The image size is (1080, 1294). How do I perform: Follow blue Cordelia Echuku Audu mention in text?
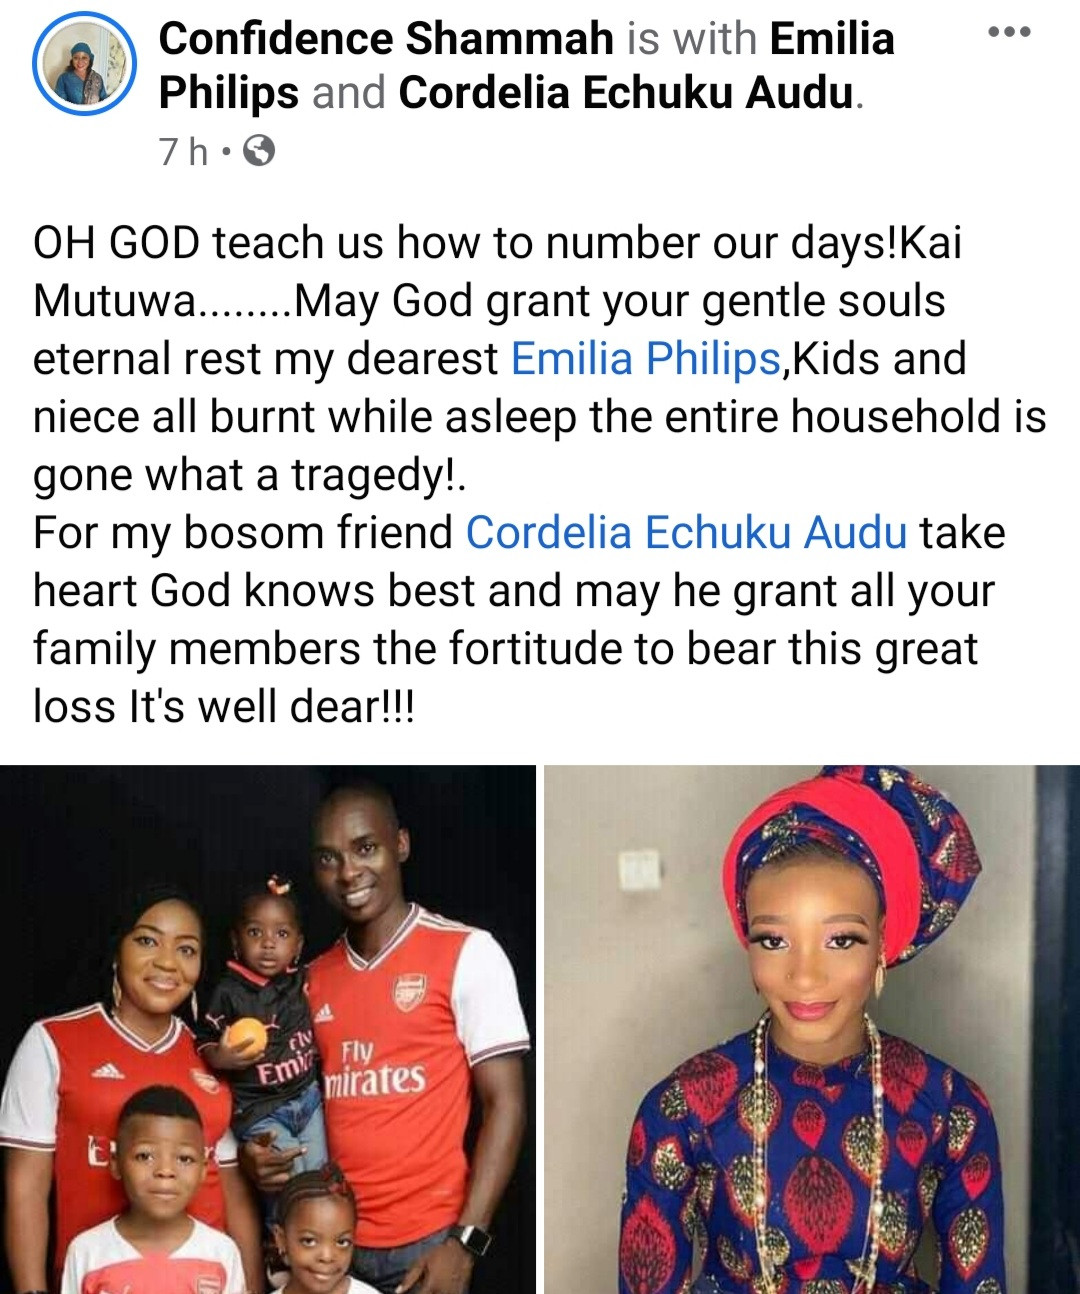686,533
